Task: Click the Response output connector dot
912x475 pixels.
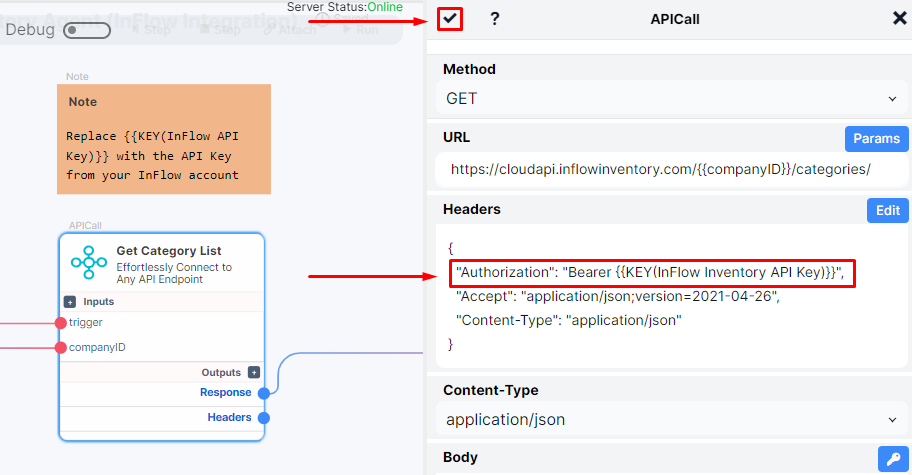Action: (263, 393)
